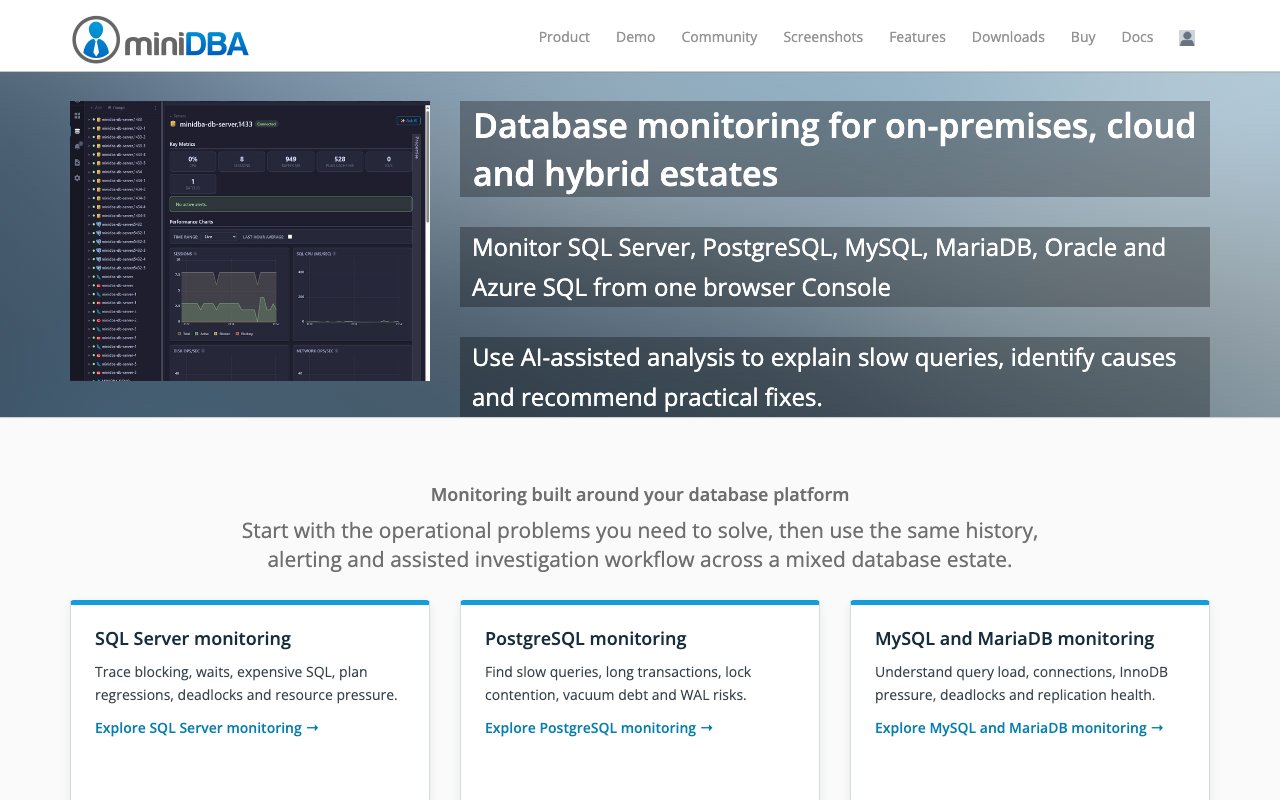Click the "Database monitoring for on-premises, cloud" headline
Image resolution: width=1280 pixels, height=800 pixels.
tap(835, 149)
